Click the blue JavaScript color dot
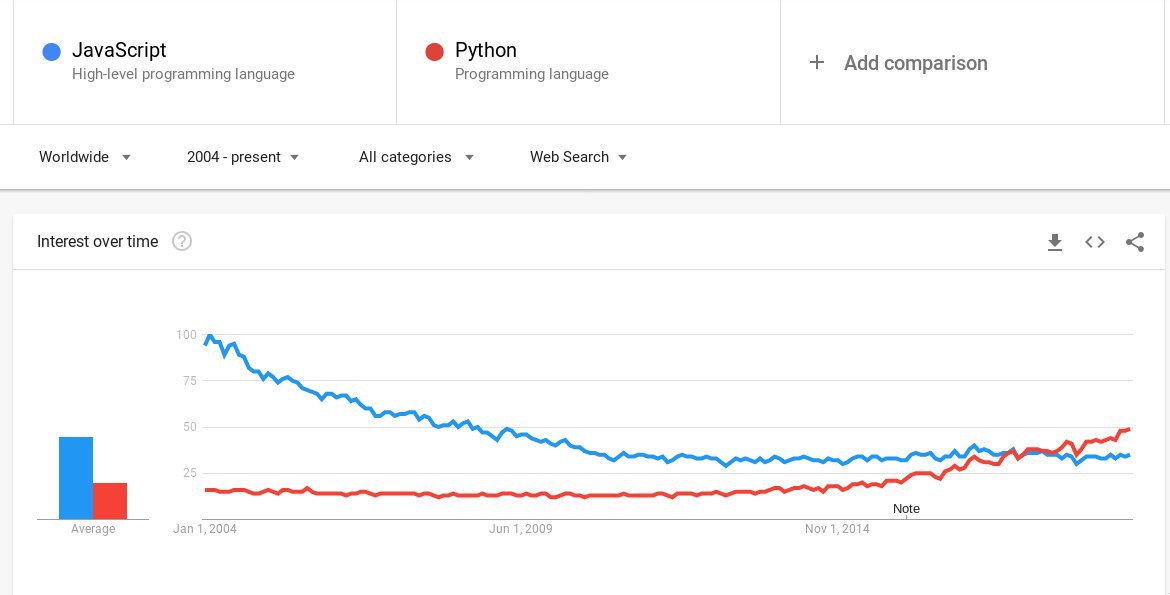The height and width of the screenshot is (595, 1170). (52, 52)
